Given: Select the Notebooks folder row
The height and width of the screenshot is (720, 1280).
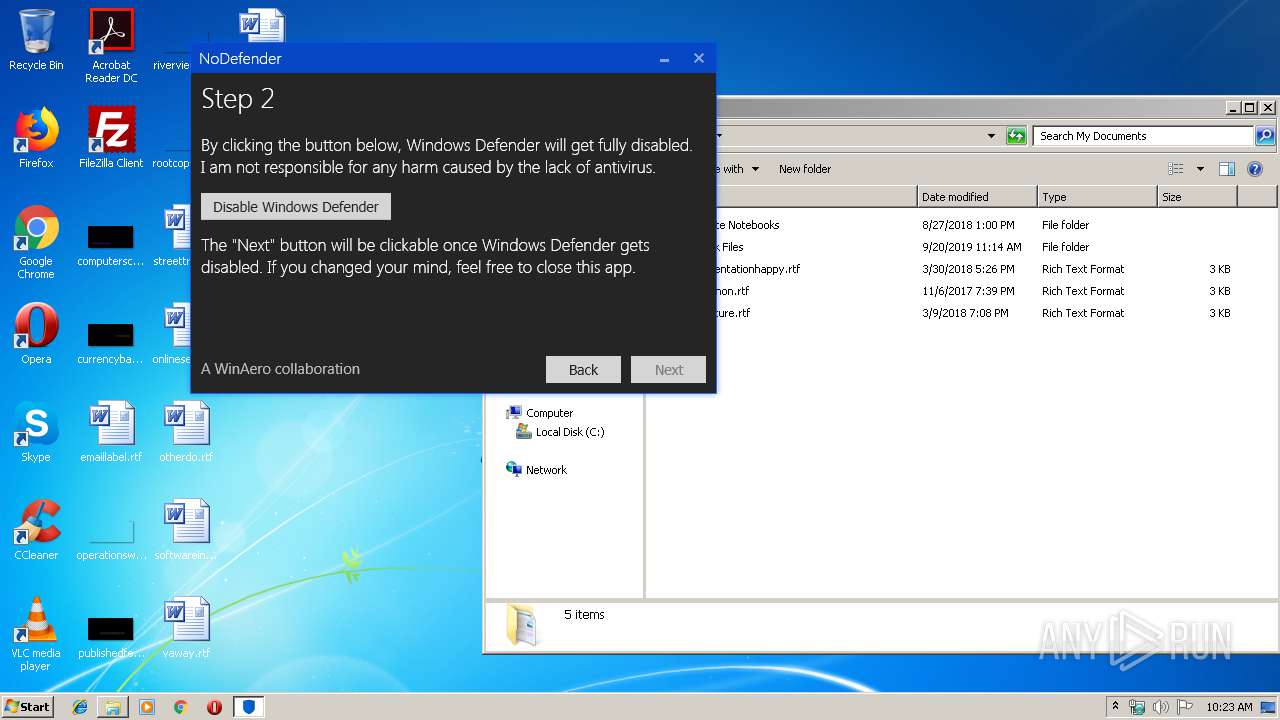Looking at the screenshot, I should coord(960,225).
